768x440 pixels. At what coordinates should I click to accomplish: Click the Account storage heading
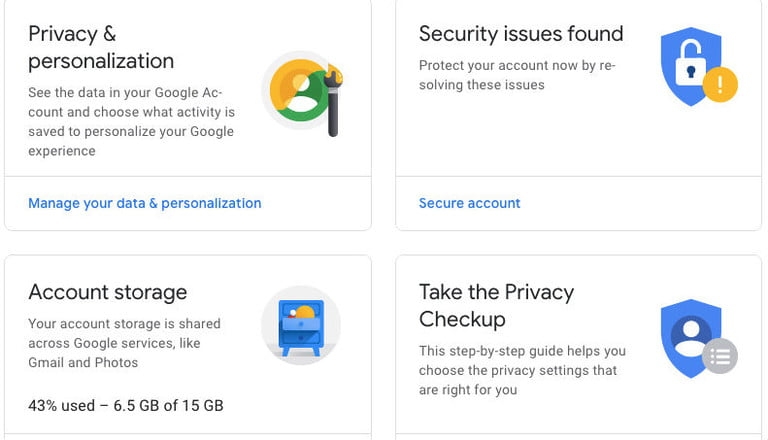[x=107, y=292]
